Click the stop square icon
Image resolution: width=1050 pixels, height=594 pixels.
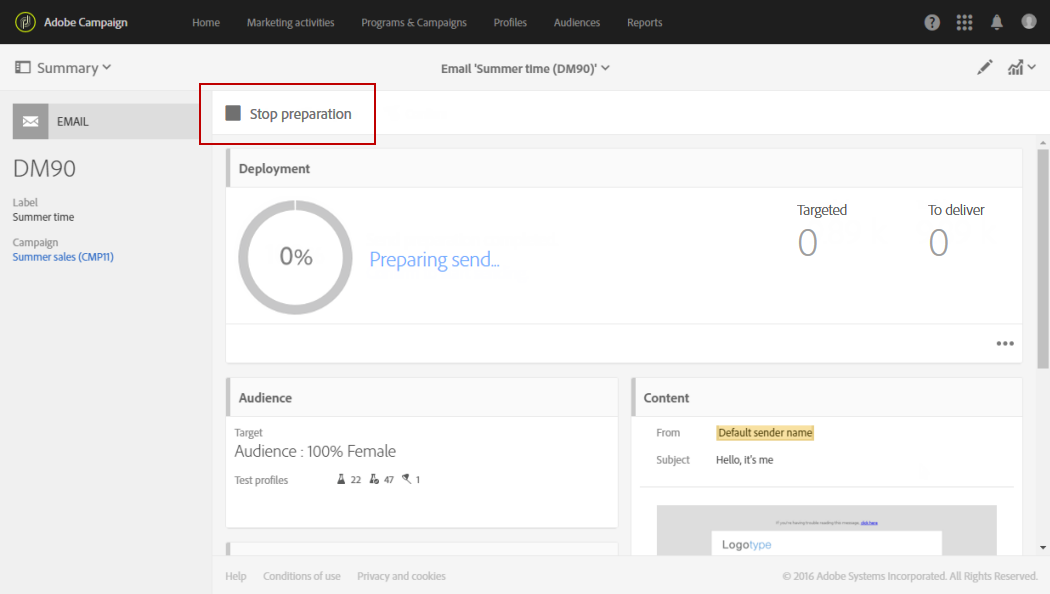tap(233, 113)
